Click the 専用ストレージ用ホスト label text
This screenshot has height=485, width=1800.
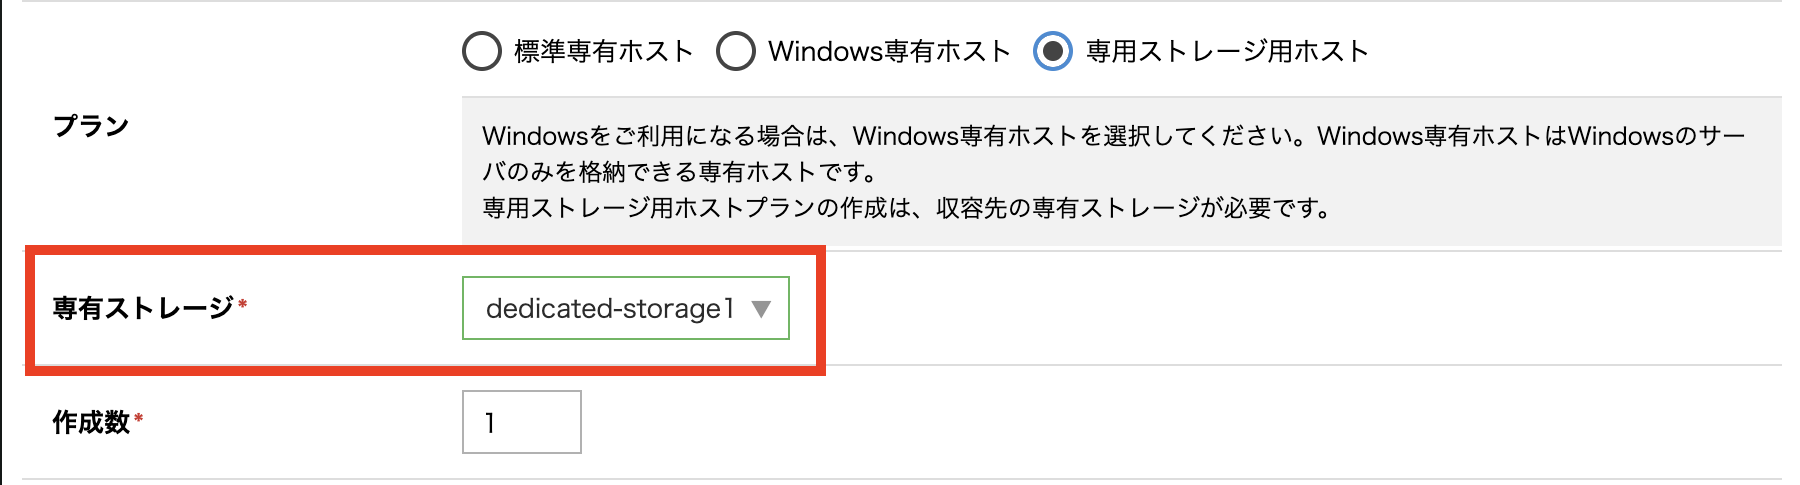[1227, 51]
